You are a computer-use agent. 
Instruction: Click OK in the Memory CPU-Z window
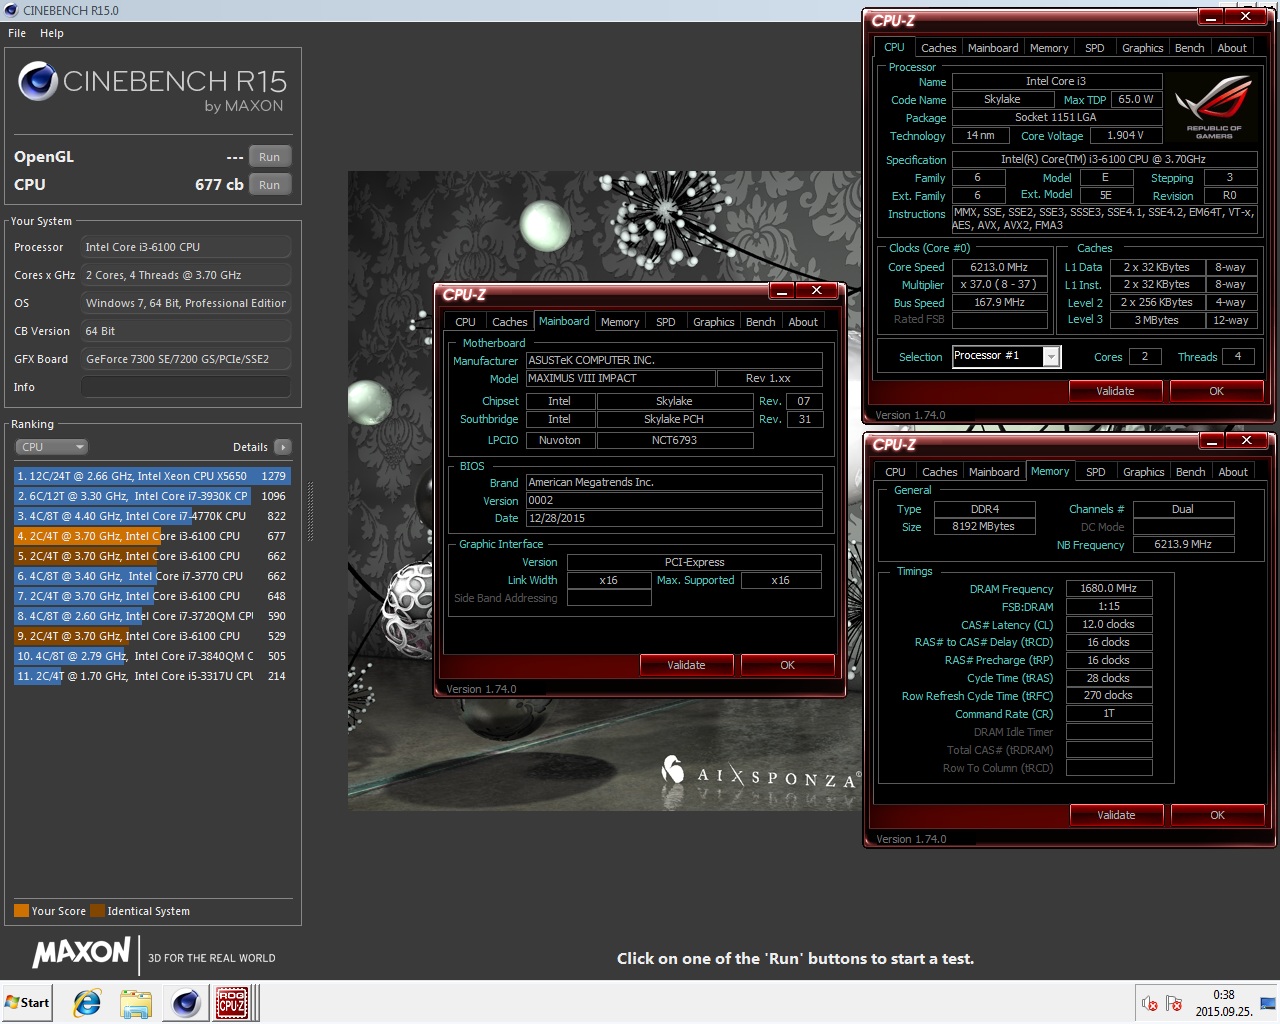[x=1218, y=815]
